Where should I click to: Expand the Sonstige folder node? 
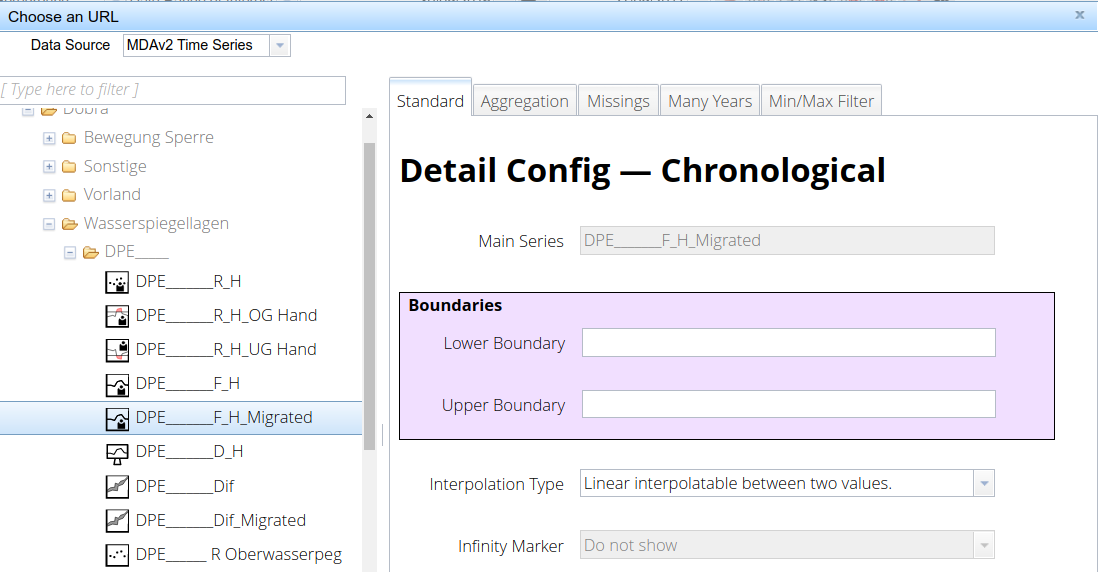coord(49,167)
